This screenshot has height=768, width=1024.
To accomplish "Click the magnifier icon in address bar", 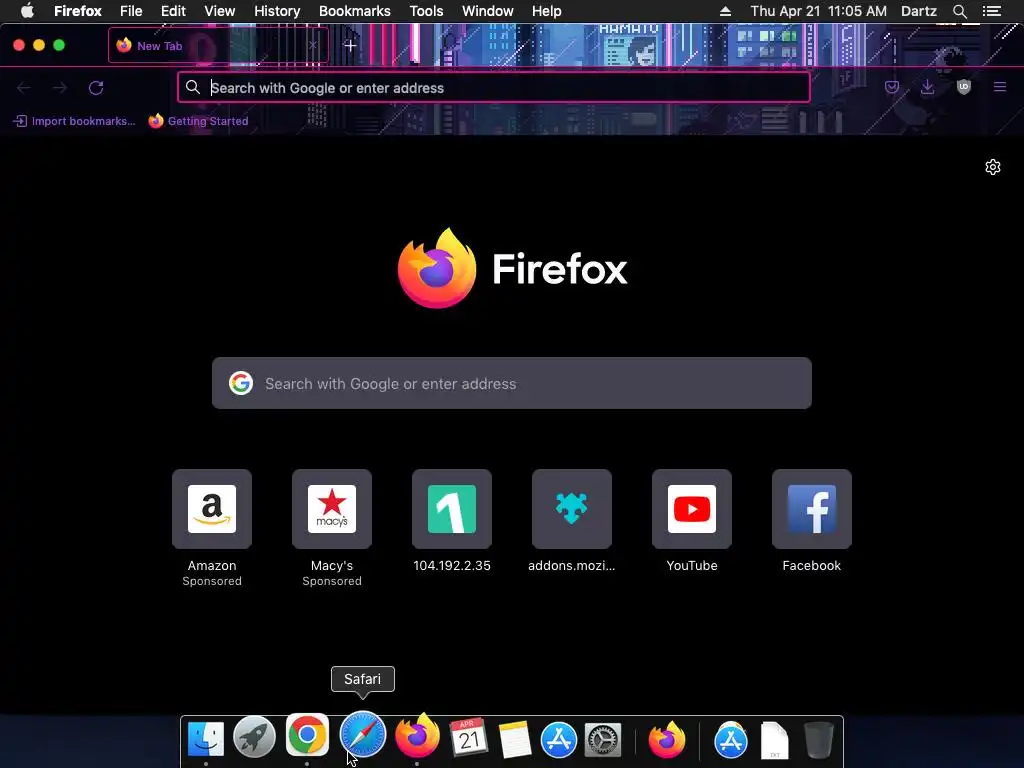I will pos(193,87).
